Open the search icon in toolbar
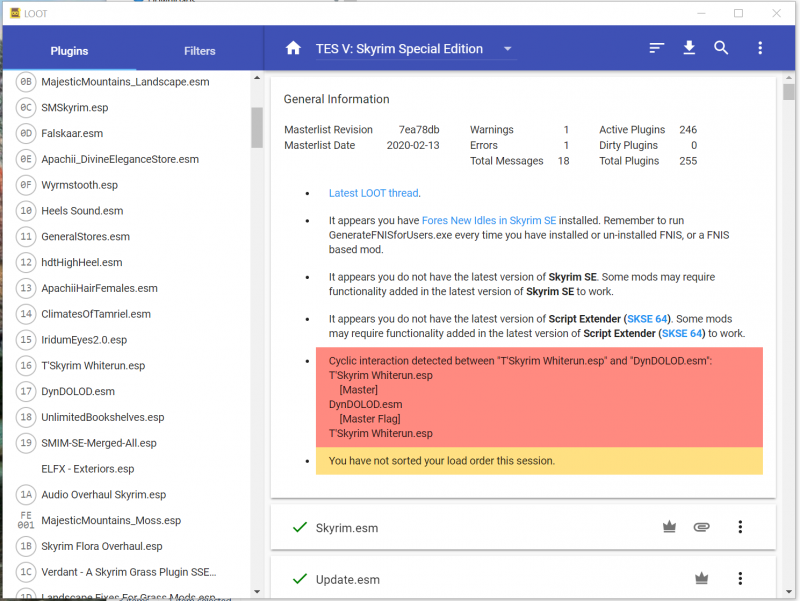 pos(721,48)
